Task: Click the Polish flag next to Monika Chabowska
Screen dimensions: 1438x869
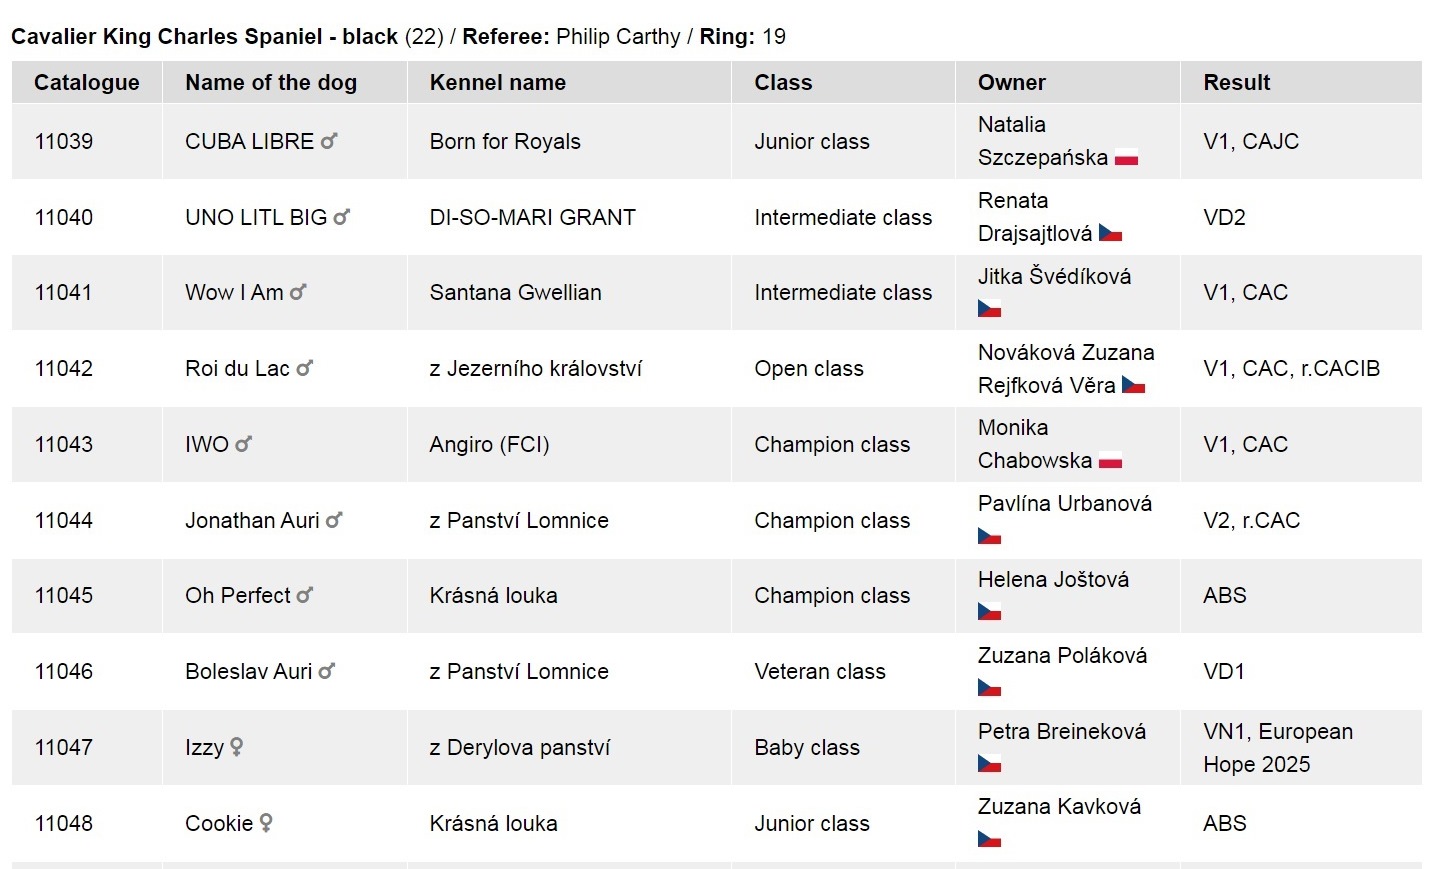Action: pyautogui.click(x=1110, y=461)
